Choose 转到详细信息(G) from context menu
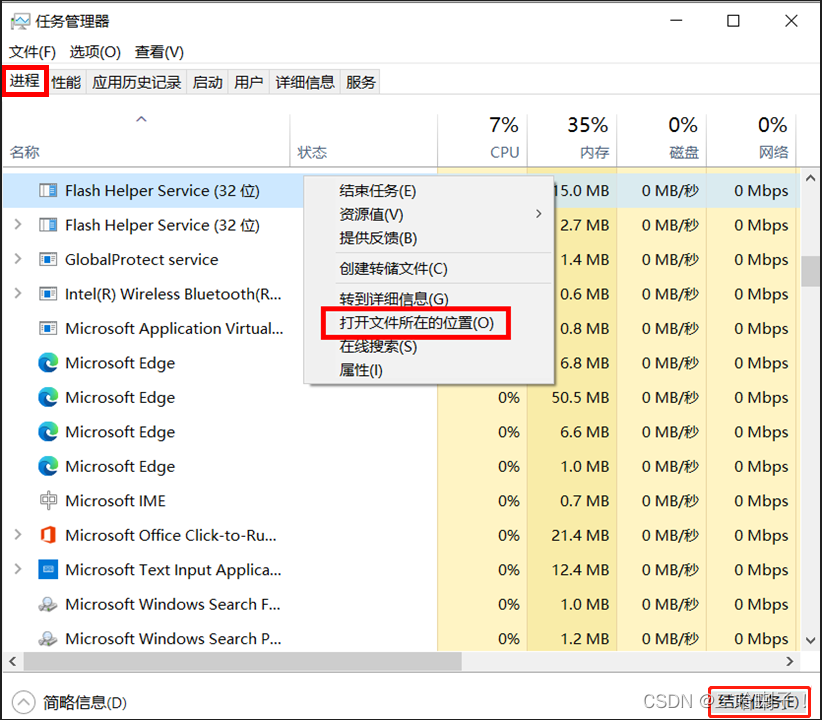 [429, 299]
